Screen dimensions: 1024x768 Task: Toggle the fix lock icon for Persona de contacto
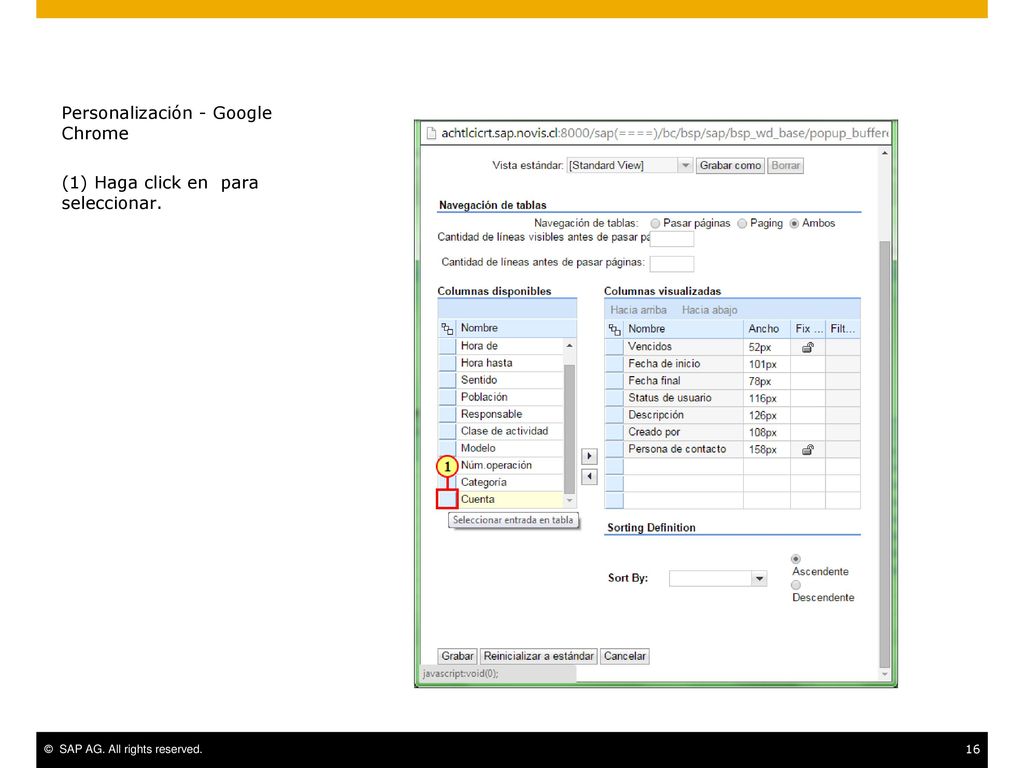click(808, 449)
